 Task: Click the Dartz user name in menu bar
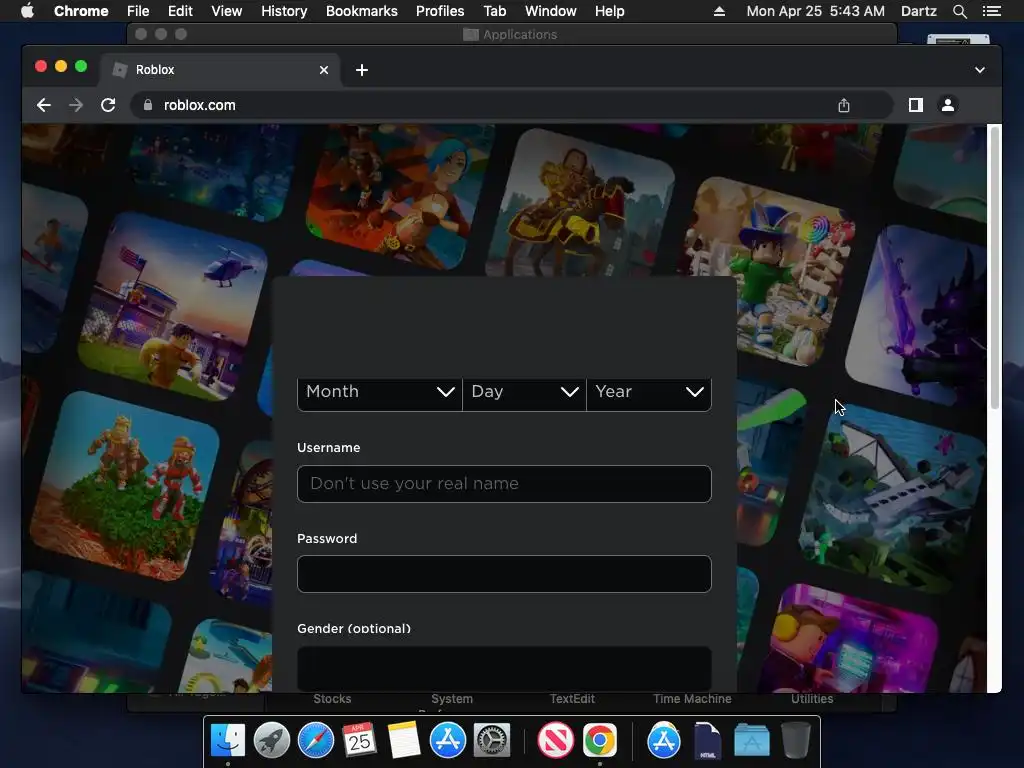coord(918,11)
